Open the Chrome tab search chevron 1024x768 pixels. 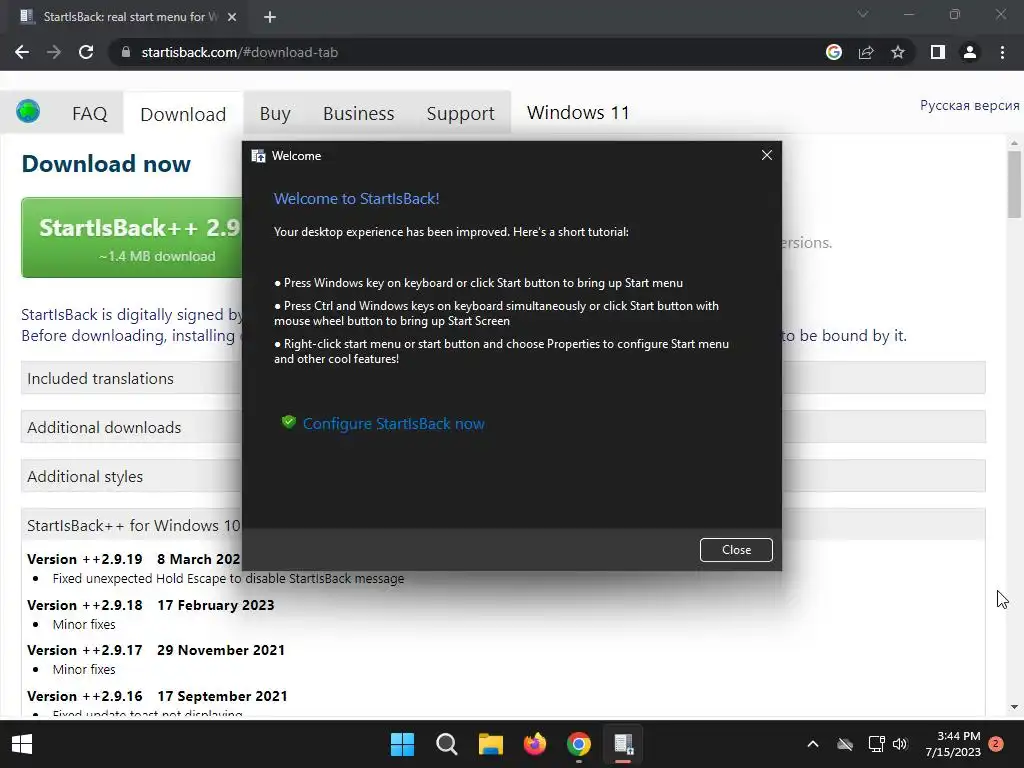863,14
